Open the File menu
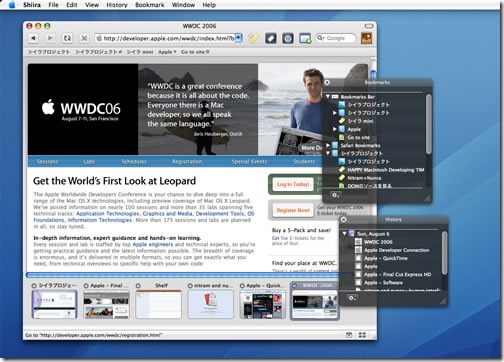504x362 pixels. pos(53,5)
